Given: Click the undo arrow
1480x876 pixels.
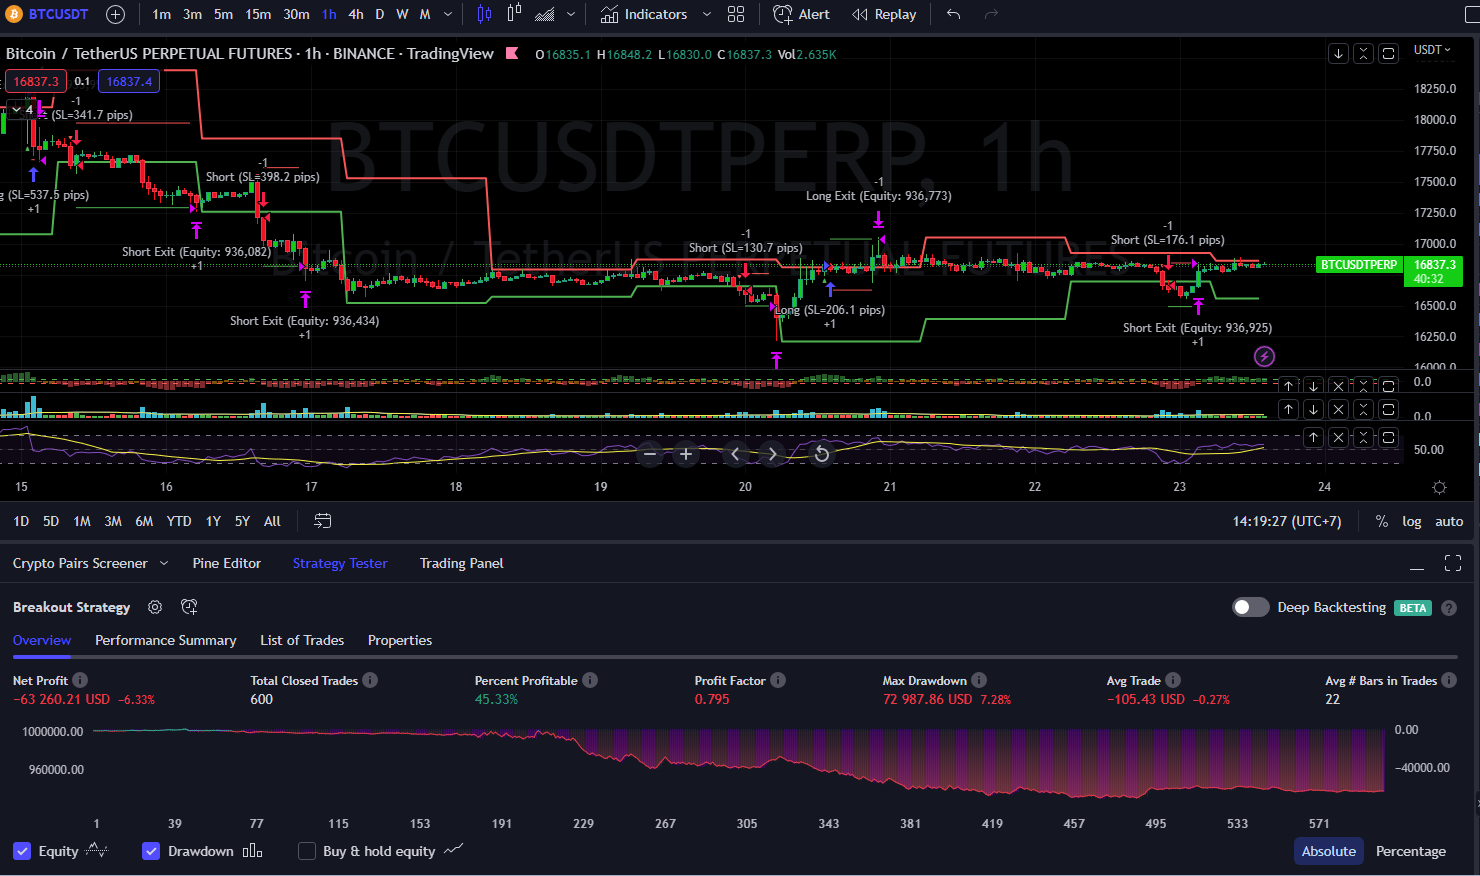Looking at the screenshot, I should point(953,14).
